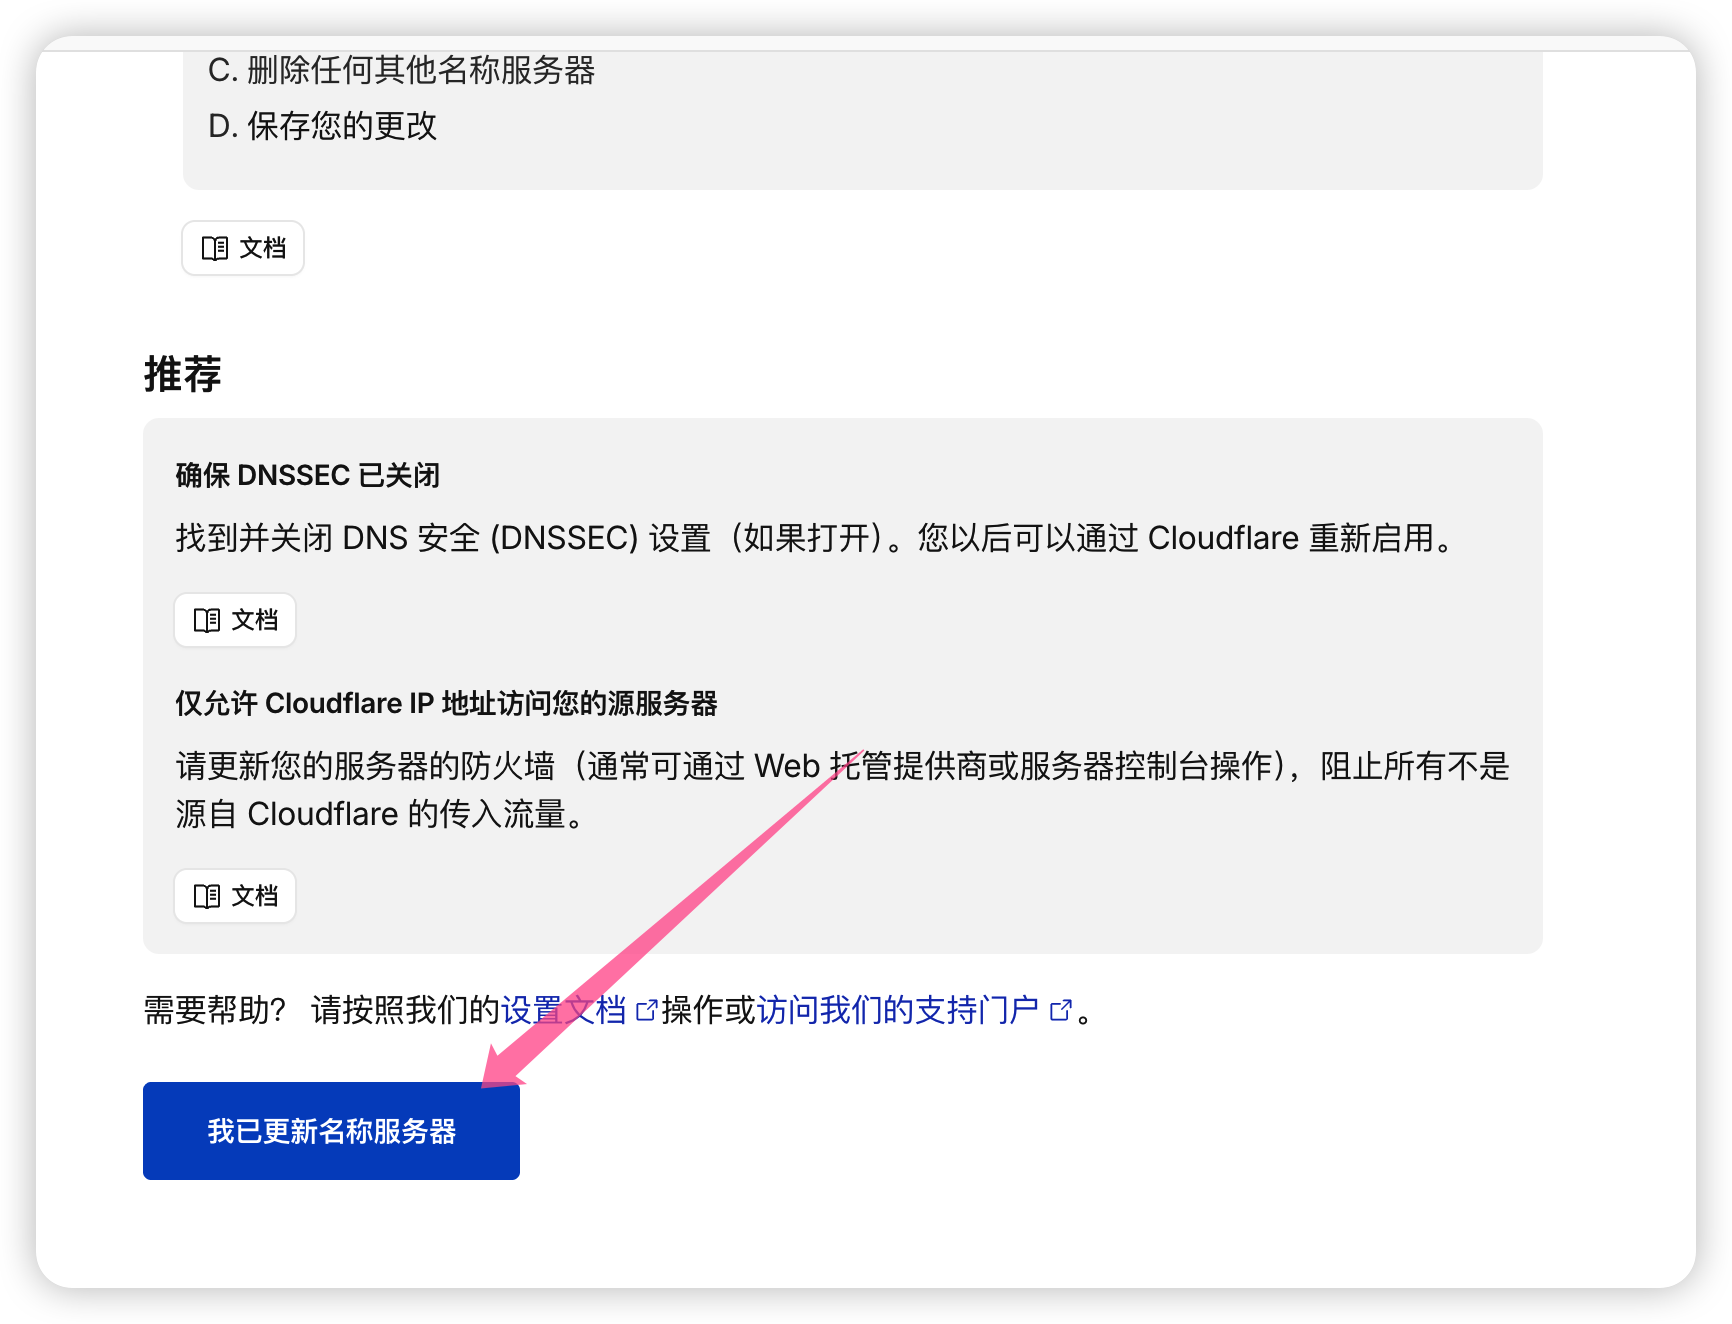Click the book icon under the DNSSEC description
Viewport: 1732px width, 1324px height.
point(207,620)
